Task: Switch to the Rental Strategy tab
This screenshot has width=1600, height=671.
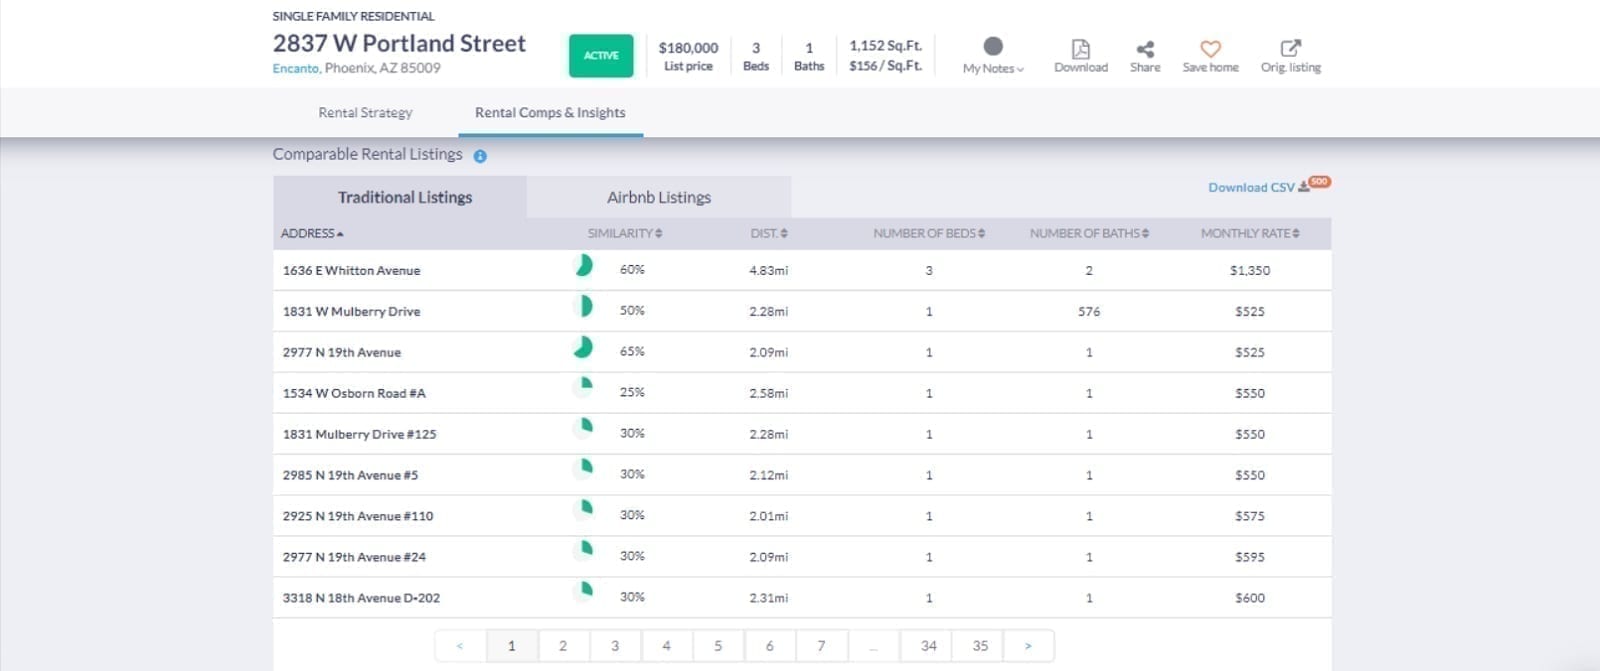Action: 365,113
